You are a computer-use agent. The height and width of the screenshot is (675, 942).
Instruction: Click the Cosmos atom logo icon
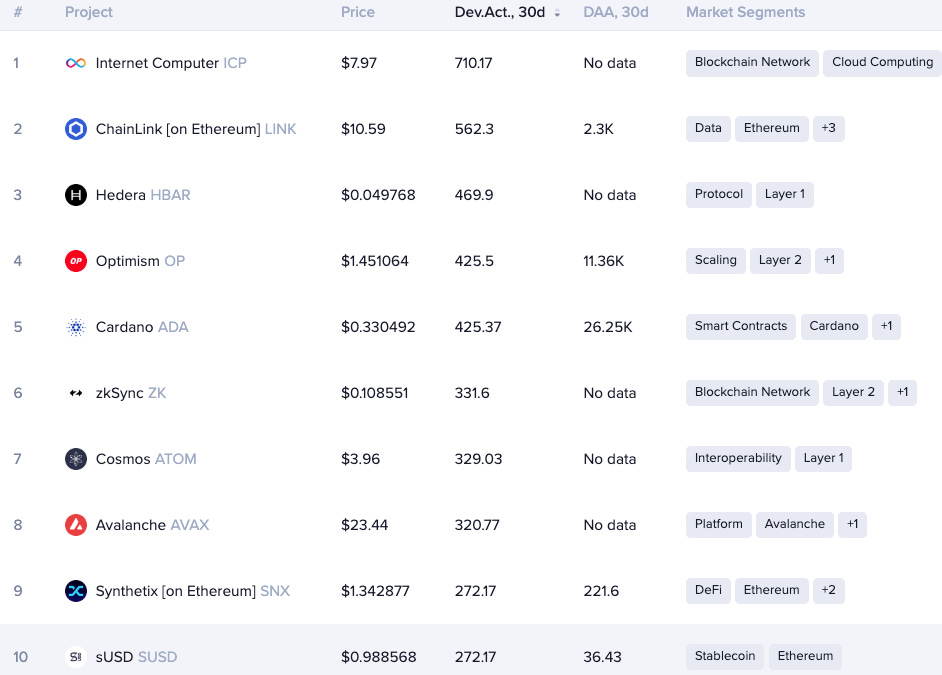tap(76, 459)
